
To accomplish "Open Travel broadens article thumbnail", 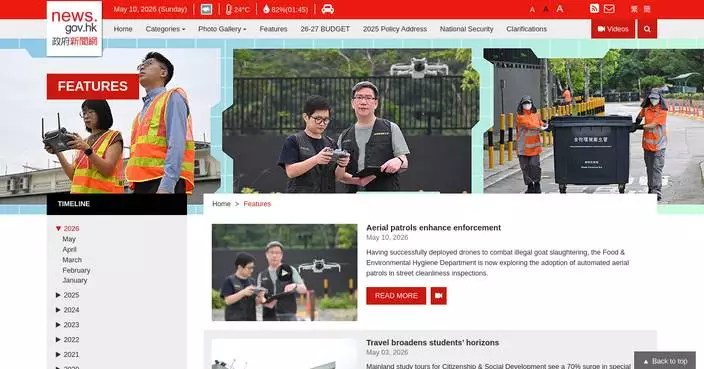I will click(285, 354).
